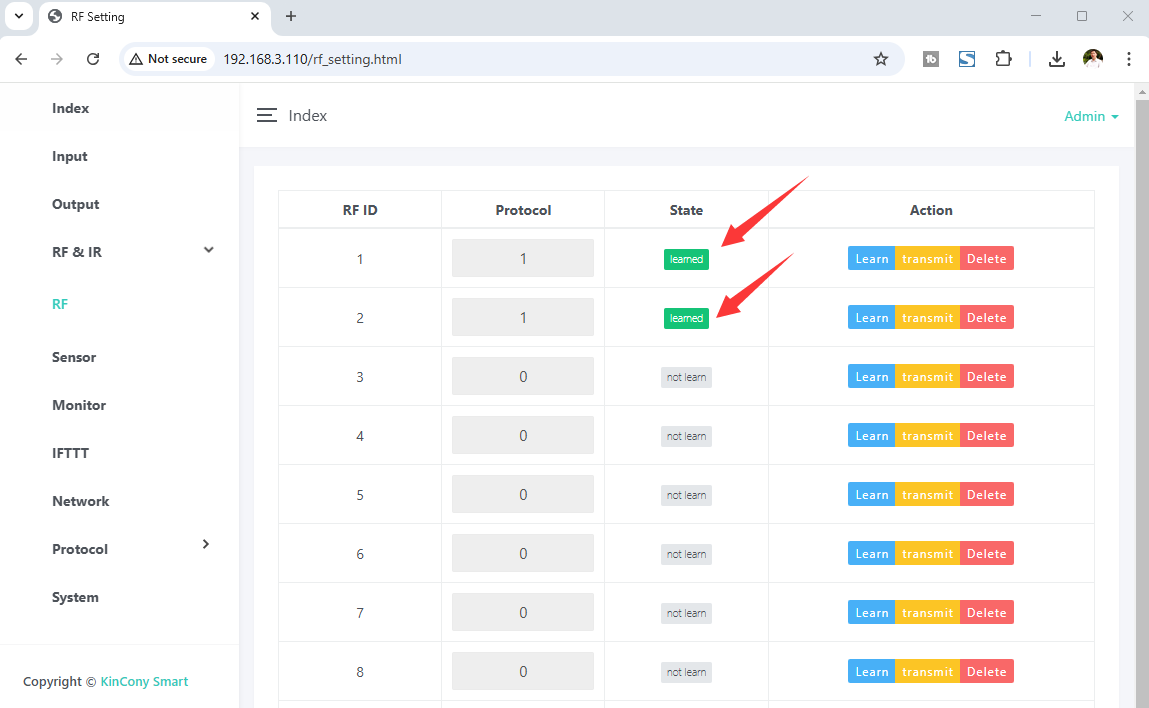This screenshot has width=1149, height=708.
Task: Click the Chrome three-dot menu icon
Action: click(1128, 59)
